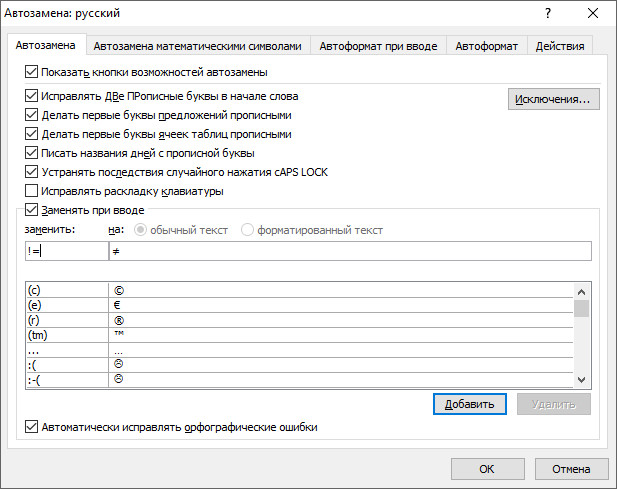Select обычный текст radio button

(140, 230)
